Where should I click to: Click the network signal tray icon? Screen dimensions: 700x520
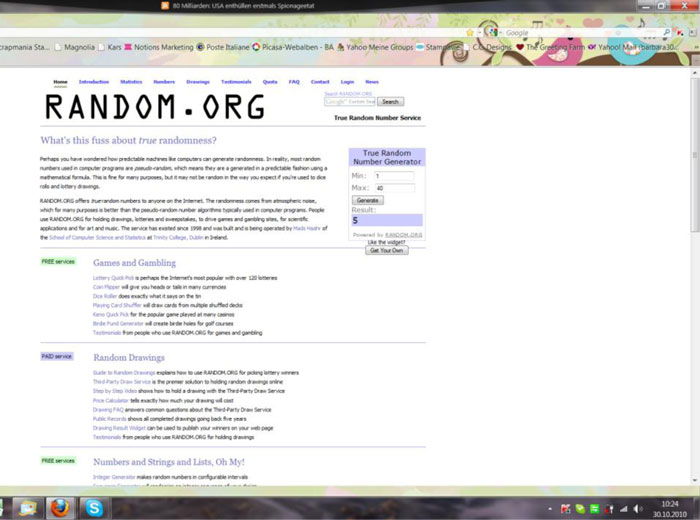624,509
